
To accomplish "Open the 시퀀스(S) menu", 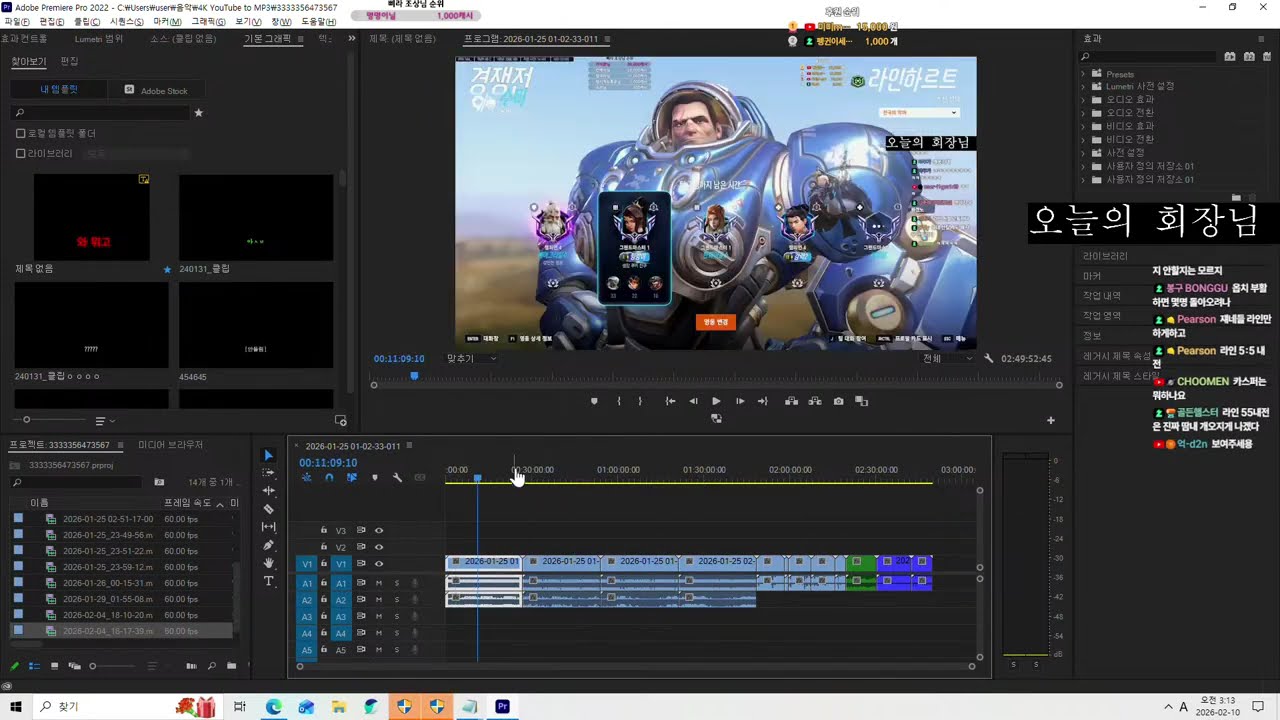I will pos(126,21).
